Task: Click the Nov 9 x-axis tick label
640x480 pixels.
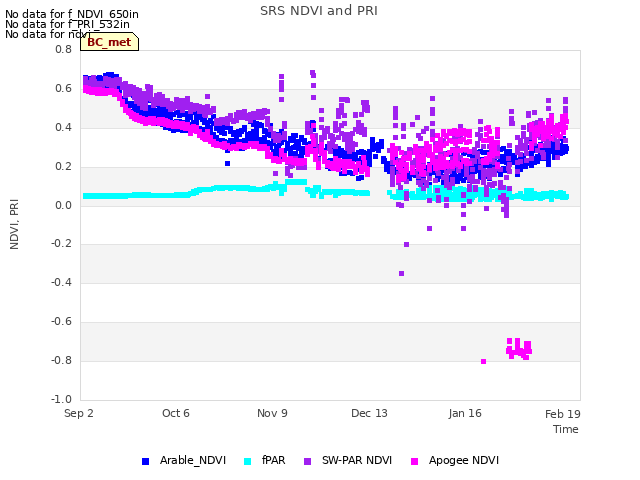Action: [x=272, y=413]
